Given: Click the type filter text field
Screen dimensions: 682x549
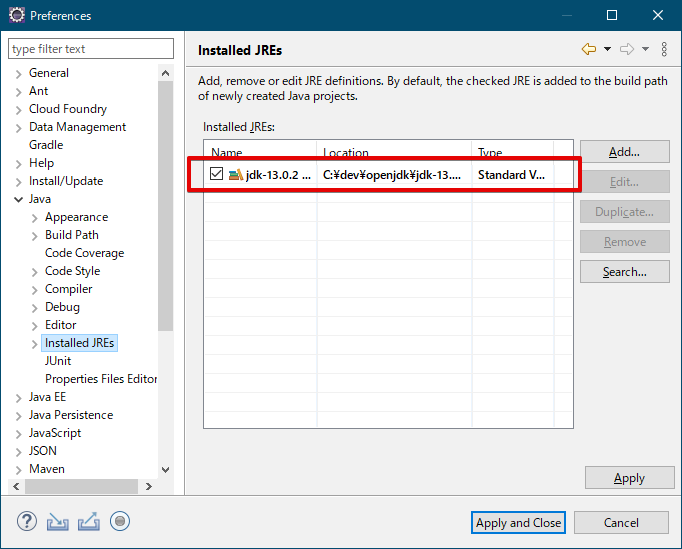Looking at the screenshot, I should pos(91,49).
